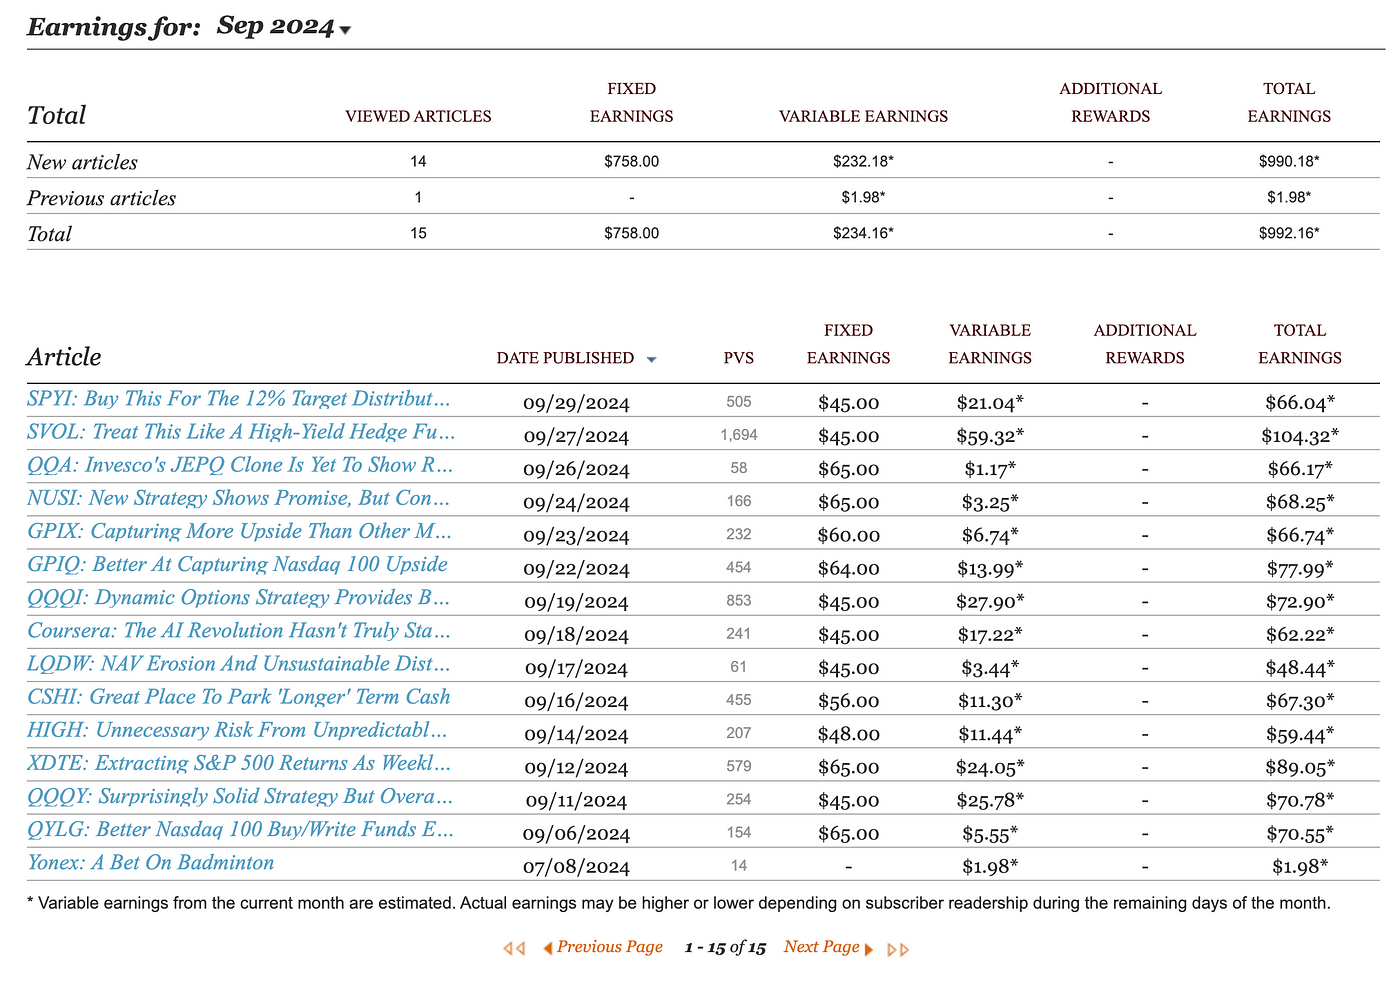Select the $59.32* variable earnings cell
Image resolution: width=1400 pixels, height=982 pixels.
pyautogui.click(x=990, y=436)
